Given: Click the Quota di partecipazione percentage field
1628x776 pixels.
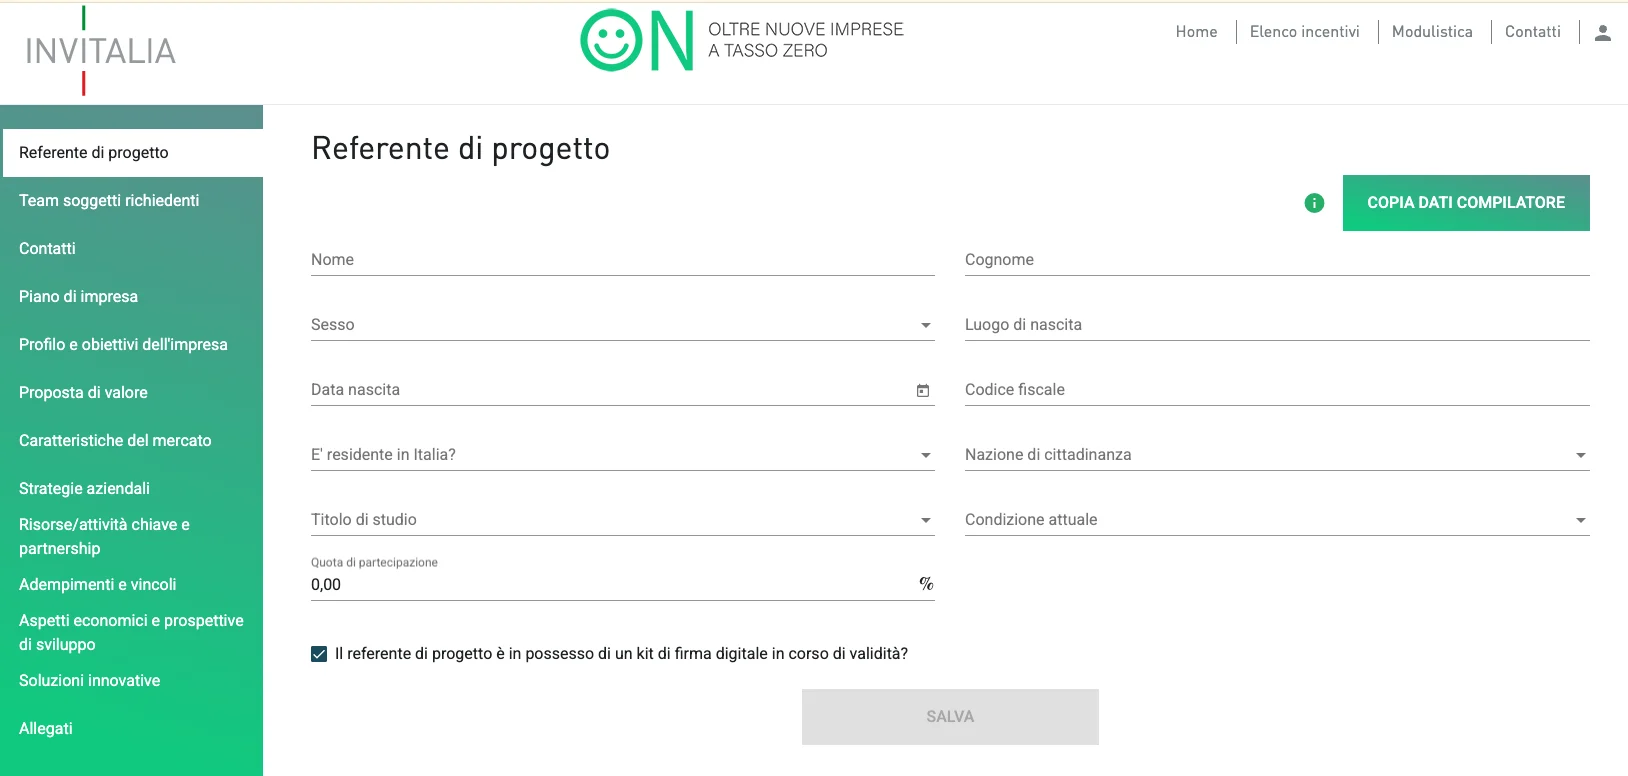Looking at the screenshot, I should click(x=600, y=584).
